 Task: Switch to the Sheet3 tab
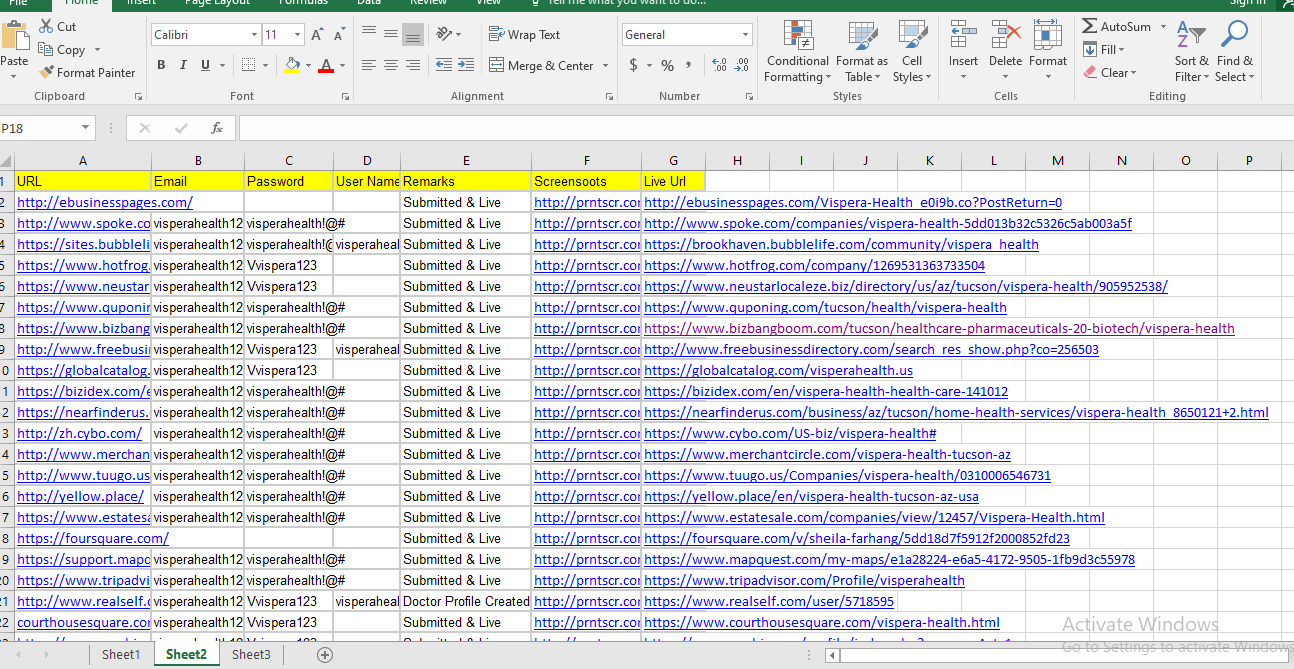coord(251,655)
